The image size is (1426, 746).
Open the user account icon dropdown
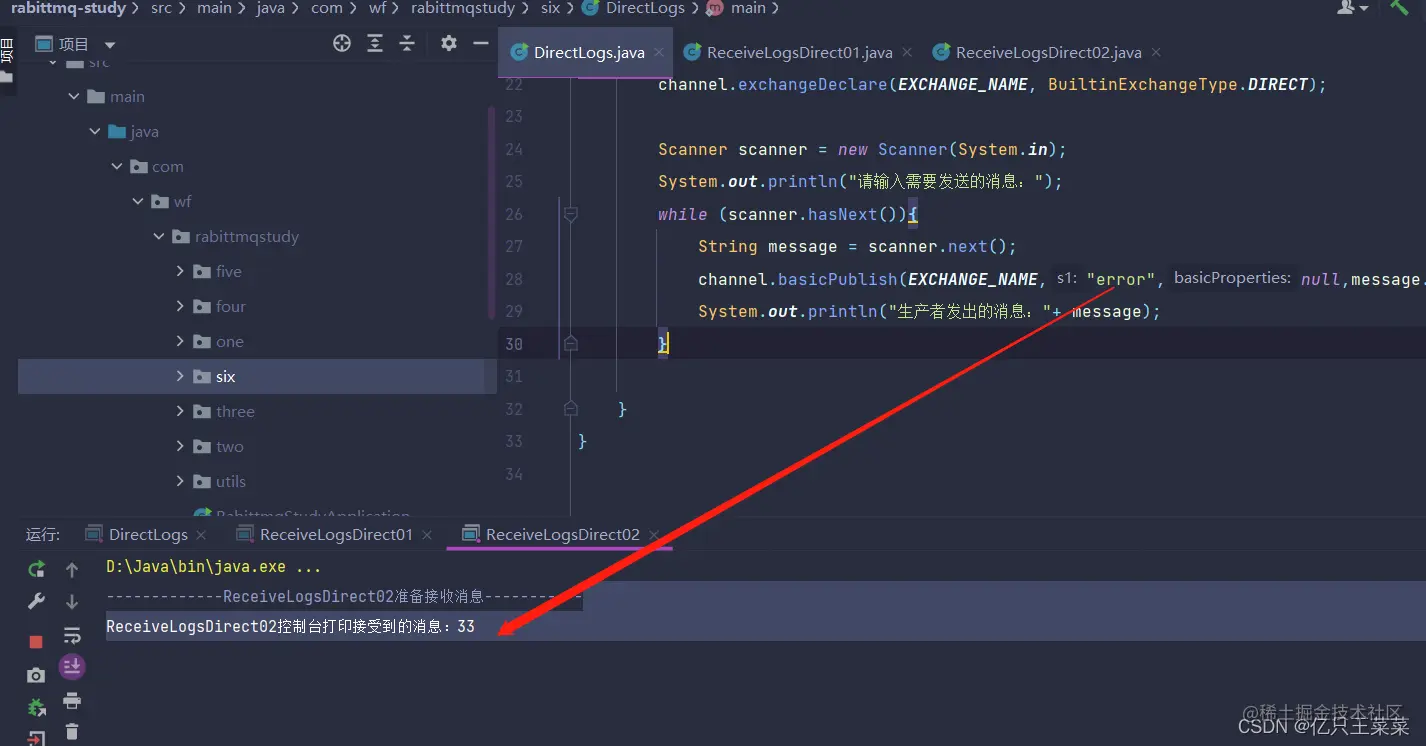click(x=1352, y=7)
